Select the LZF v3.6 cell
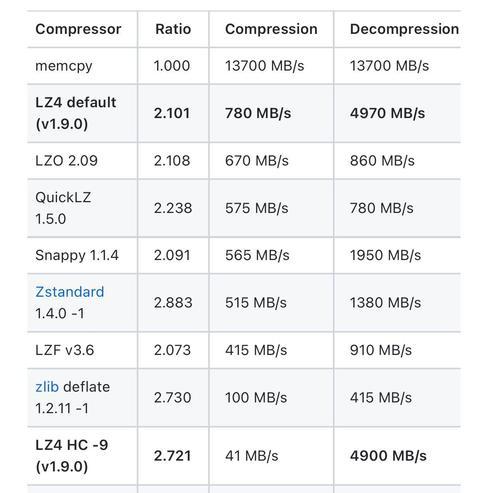Image resolution: width=500 pixels, height=493 pixels. coord(82,350)
